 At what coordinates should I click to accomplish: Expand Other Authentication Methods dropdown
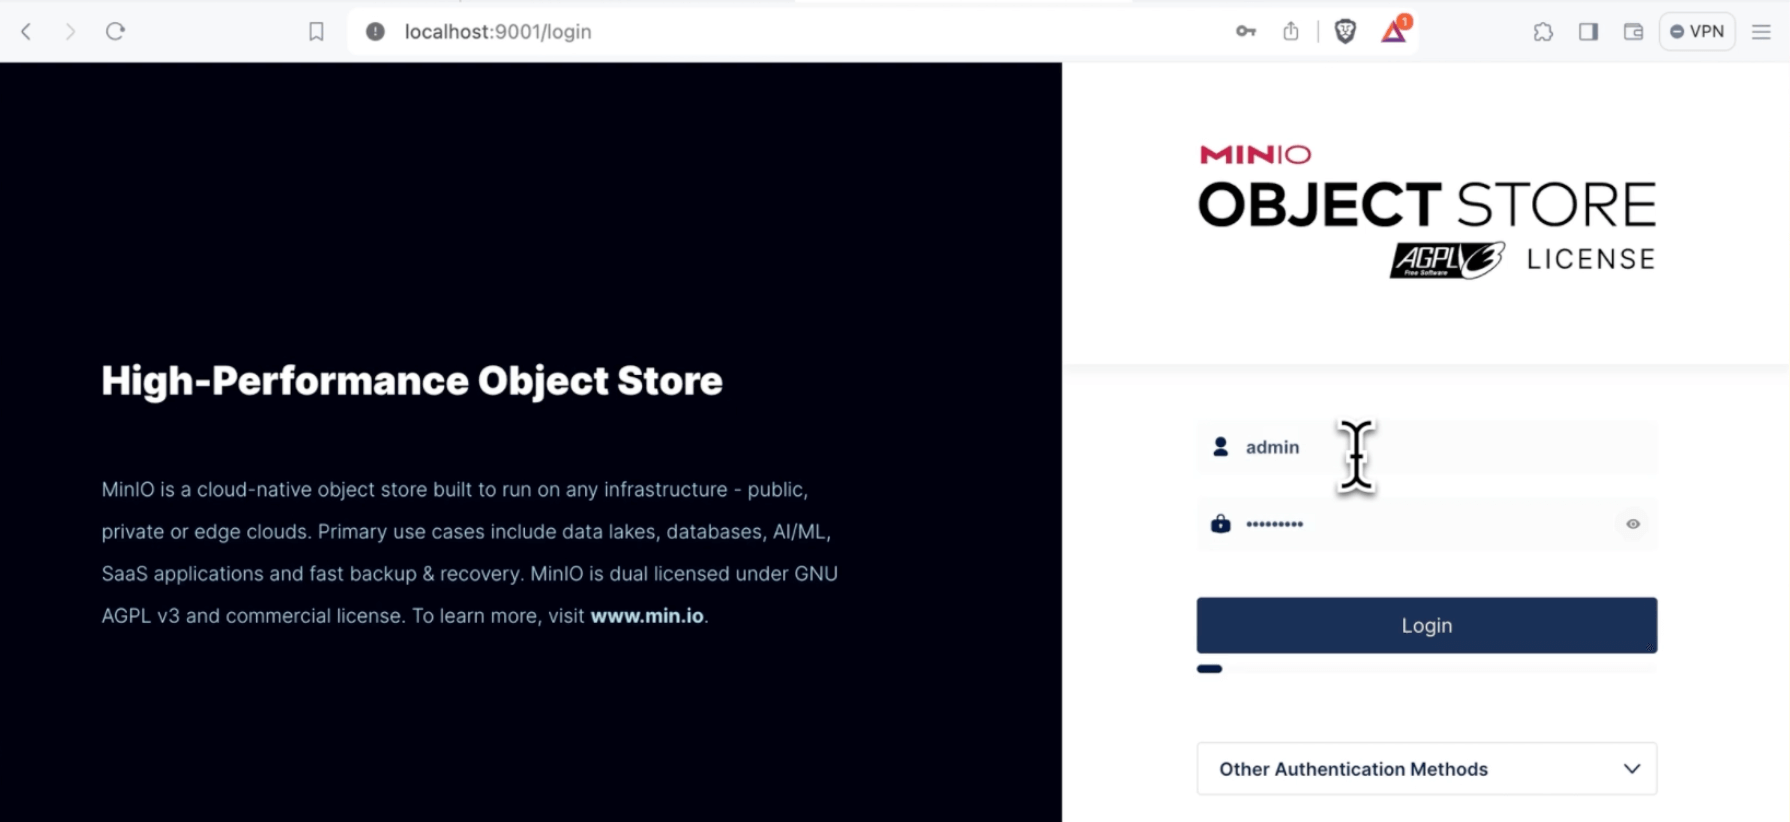click(x=1427, y=769)
